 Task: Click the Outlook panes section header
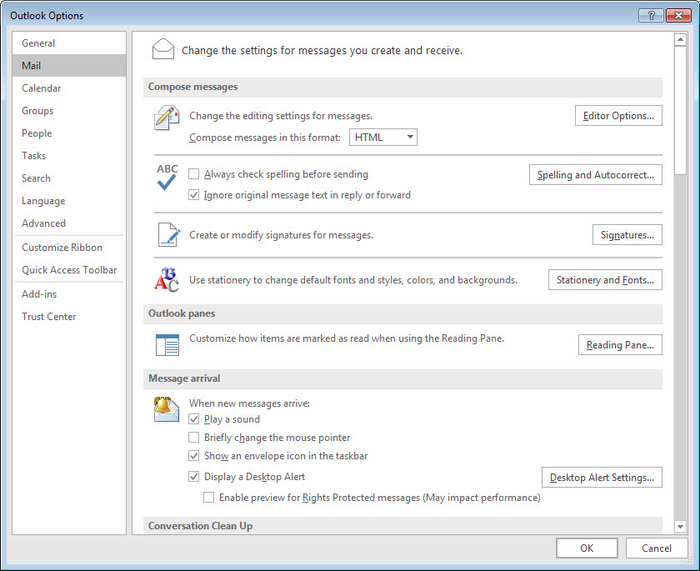pyautogui.click(x=402, y=313)
